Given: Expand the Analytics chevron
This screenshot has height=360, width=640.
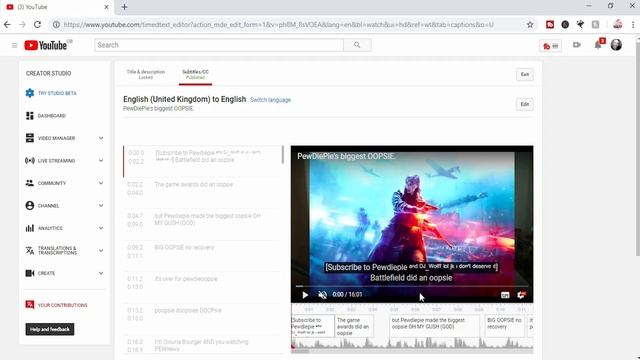Looking at the screenshot, I should 101,228.
